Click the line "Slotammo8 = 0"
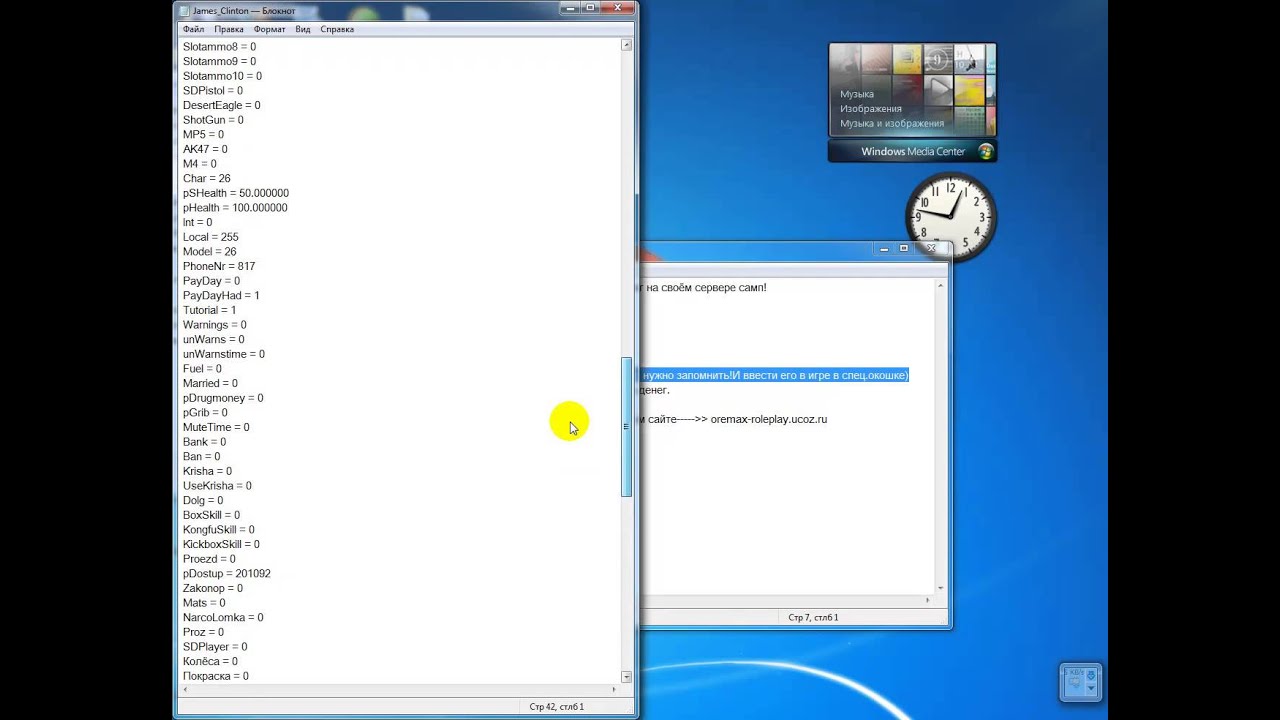This screenshot has height=720, width=1280. click(x=219, y=47)
